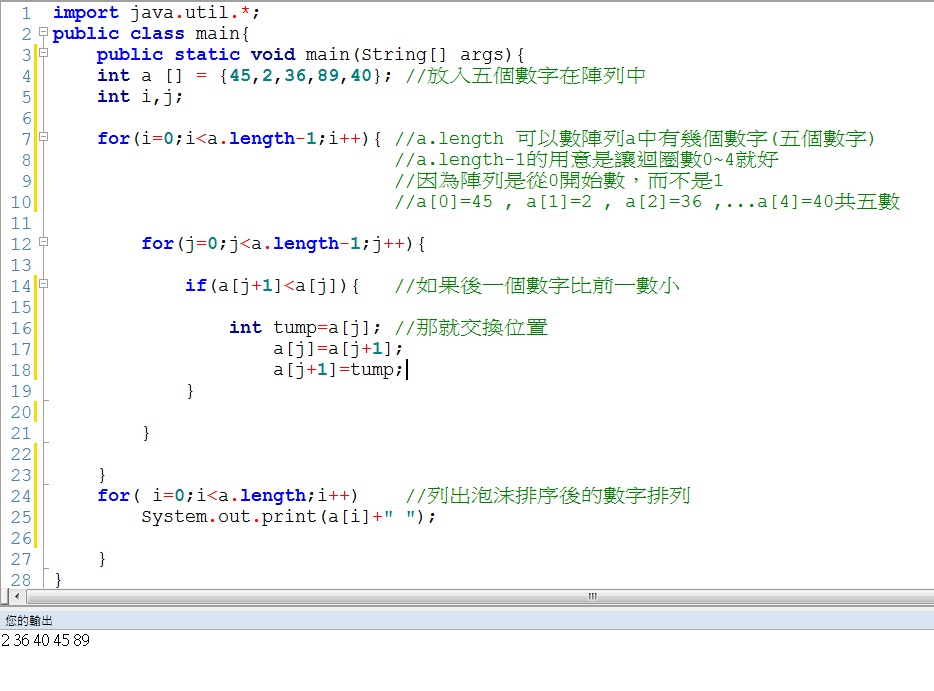The height and width of the screenshot is (691, 934).
Task: Click the right arrow of horizontal scrollbar
Action: pos(926,596)
